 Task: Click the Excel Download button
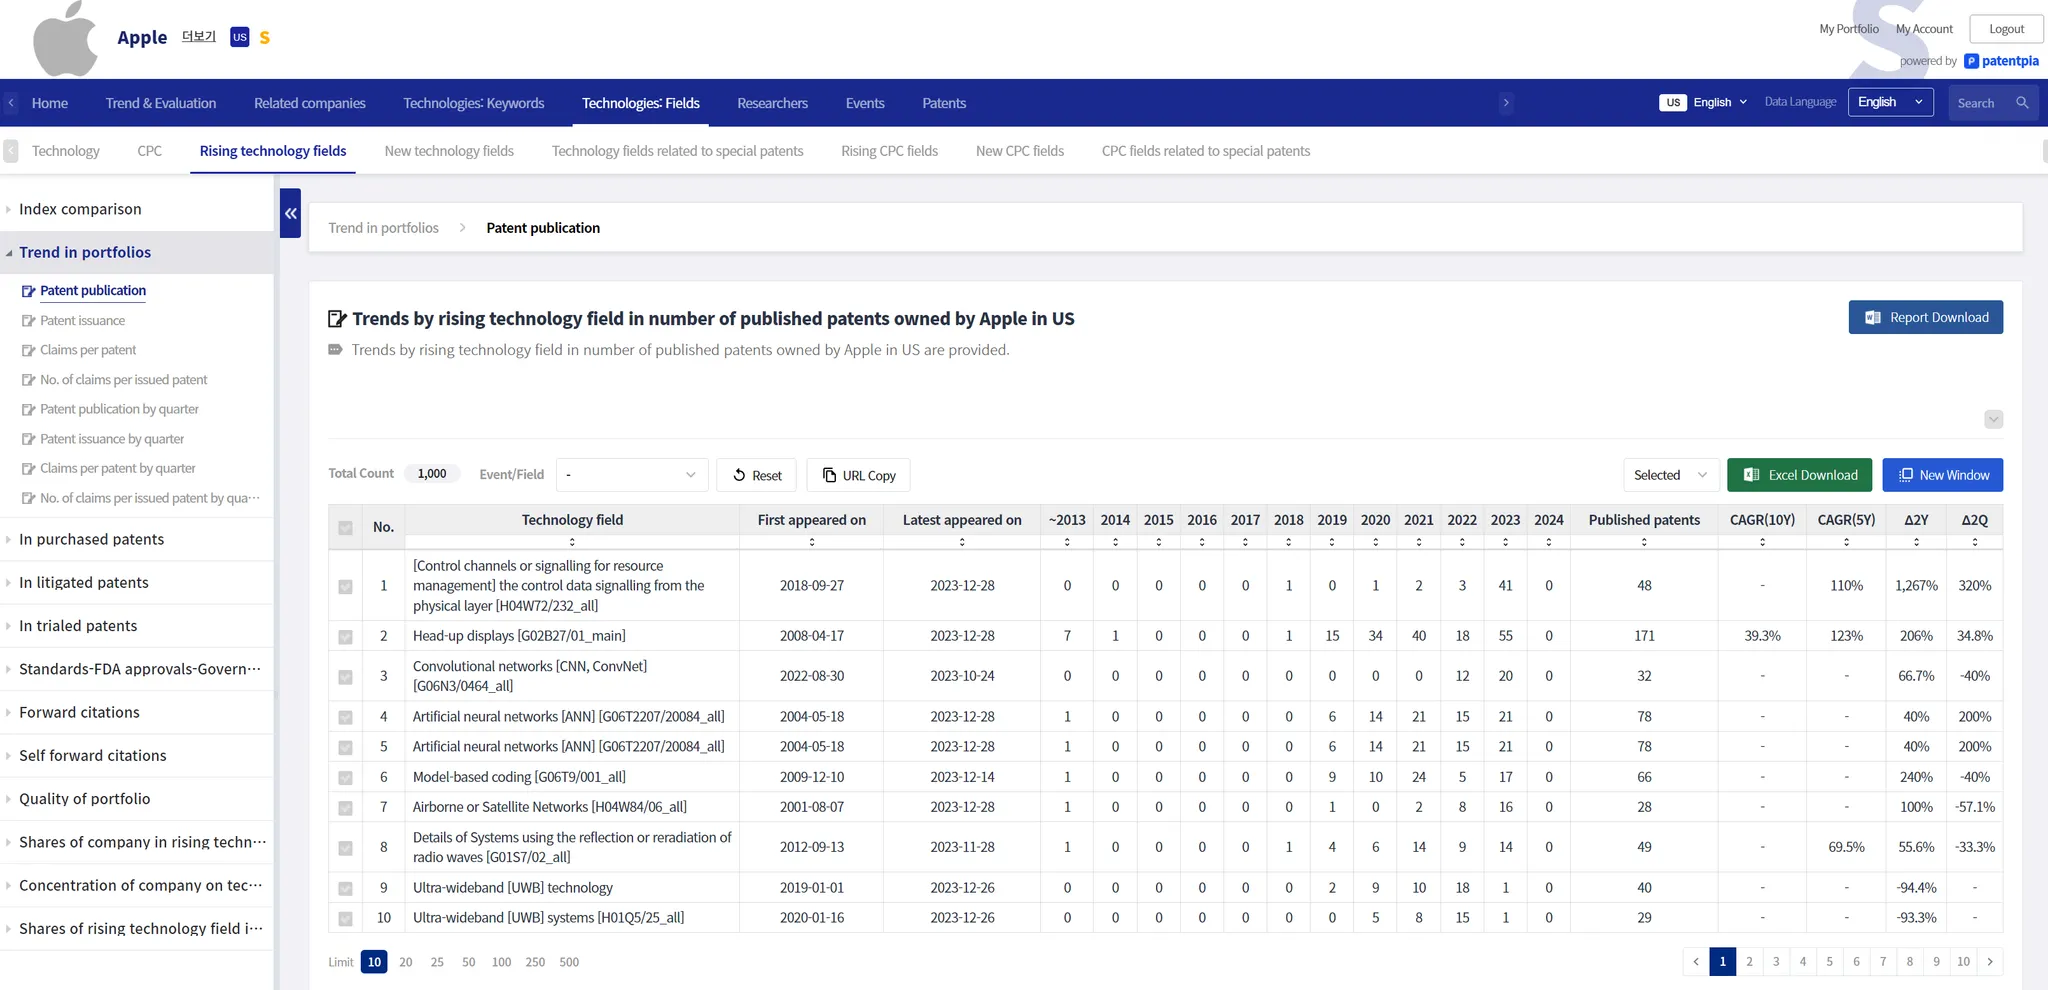(x=1799, y=475)
